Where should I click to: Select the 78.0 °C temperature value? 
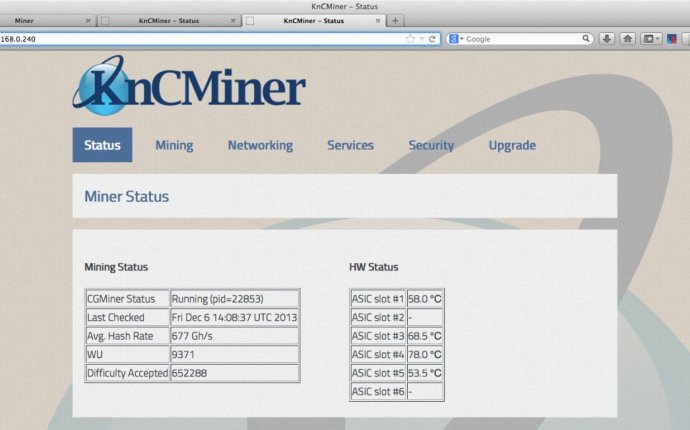425,354
